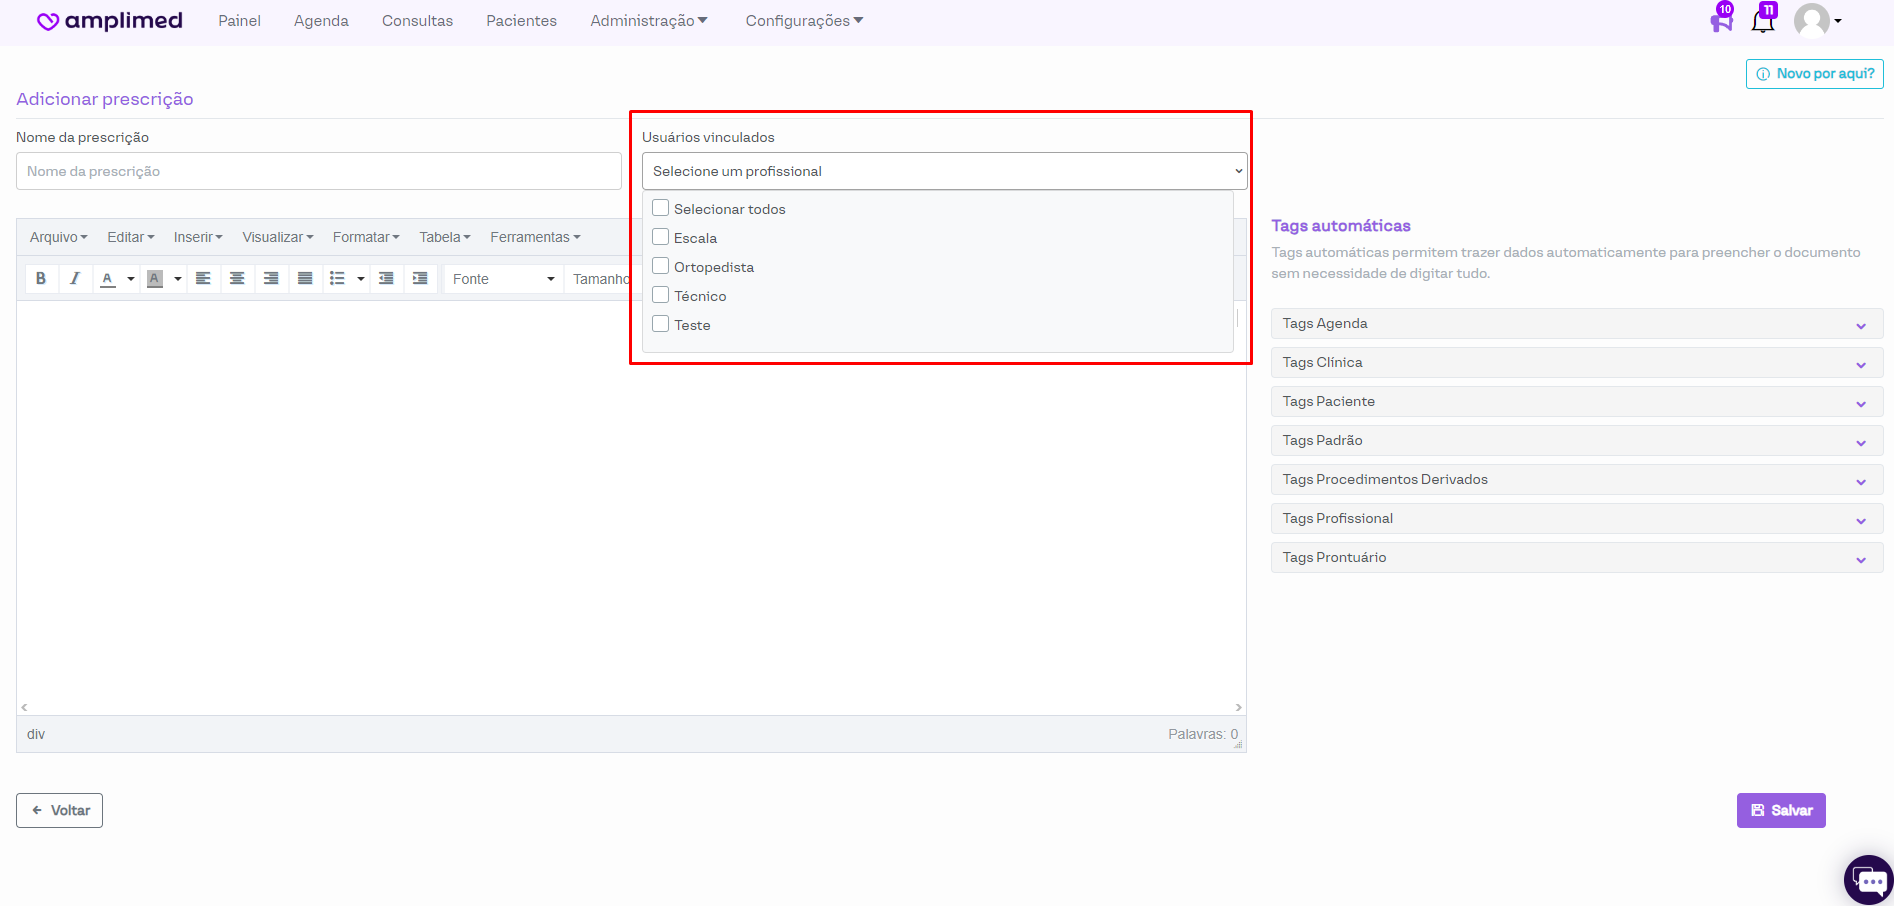The height and width of the screenshot is (906, 1894).
Task: Enable the Técnico checkbox
Action: pos(661,296)
